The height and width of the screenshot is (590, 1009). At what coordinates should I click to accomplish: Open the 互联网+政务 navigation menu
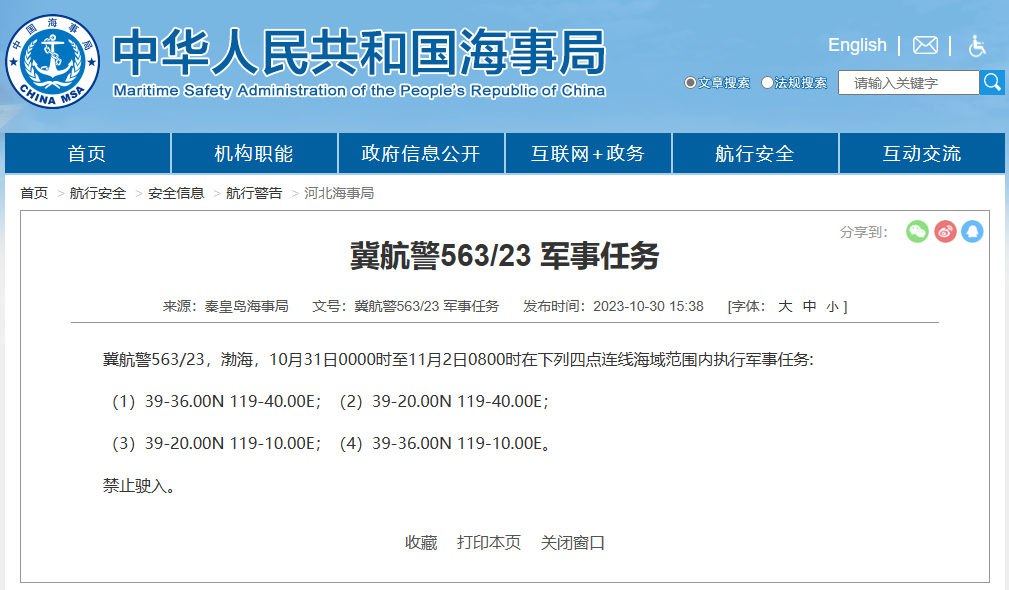click(x=588, y=154)
